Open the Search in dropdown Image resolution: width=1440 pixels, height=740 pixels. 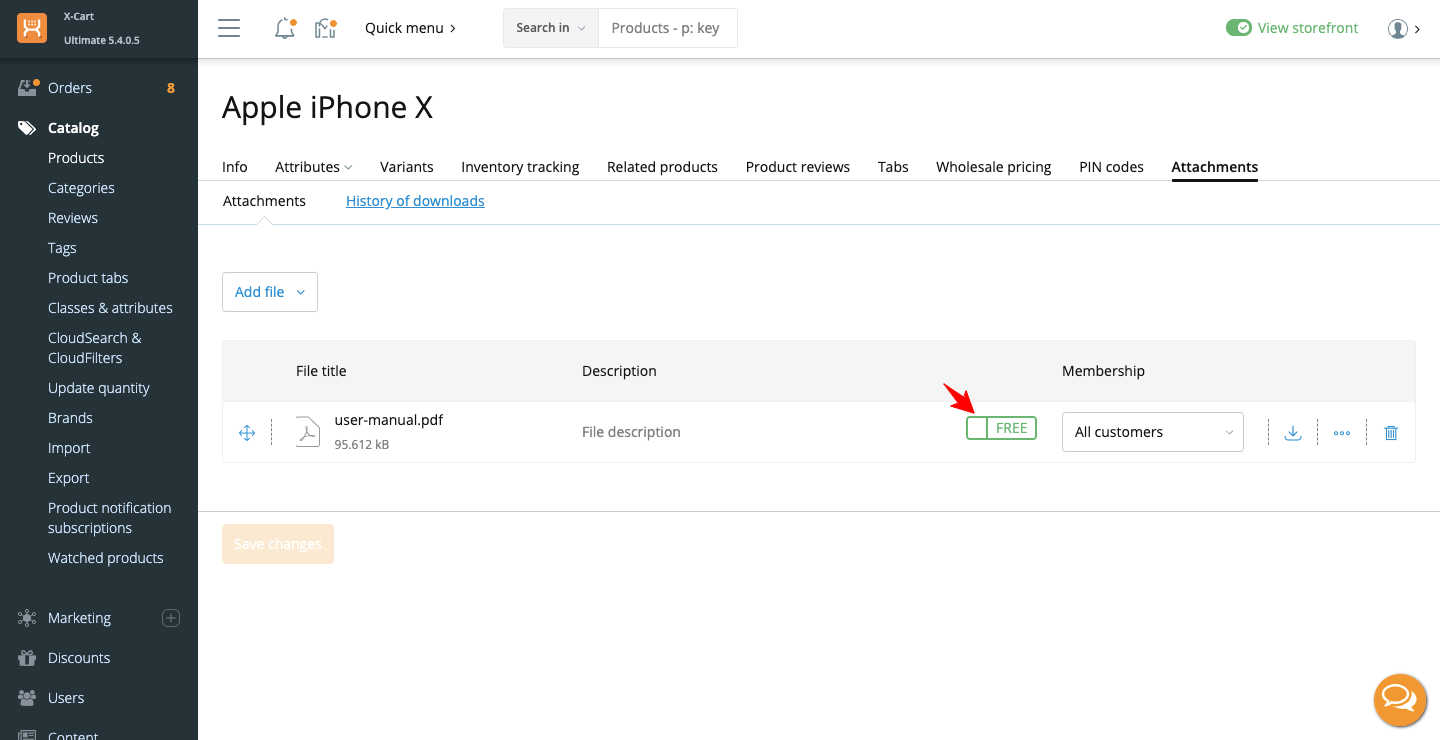(x=550, y=28)
